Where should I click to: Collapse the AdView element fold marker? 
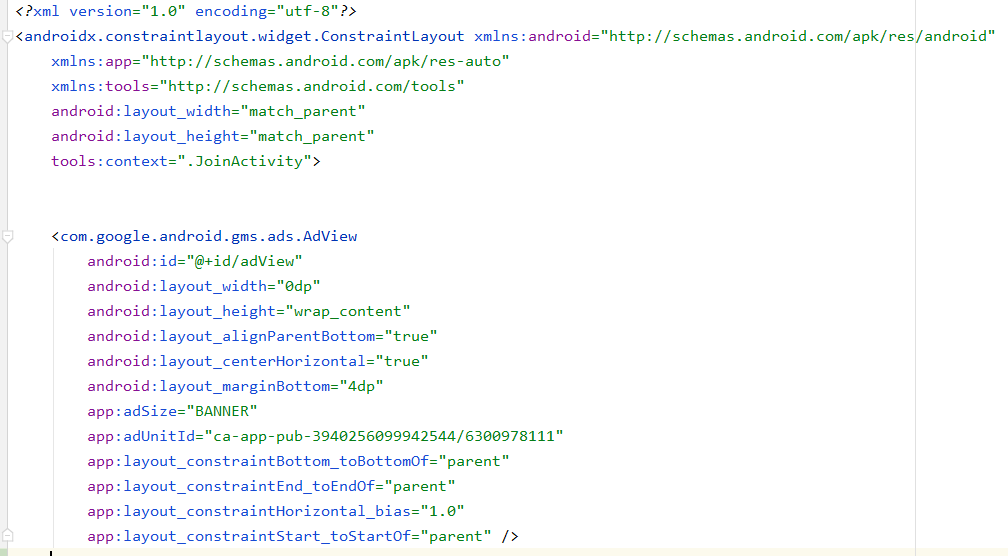[x=7, y=237]
